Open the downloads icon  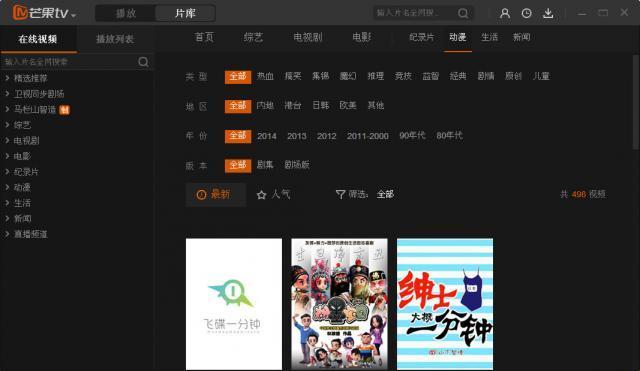[x=548, y=13]
